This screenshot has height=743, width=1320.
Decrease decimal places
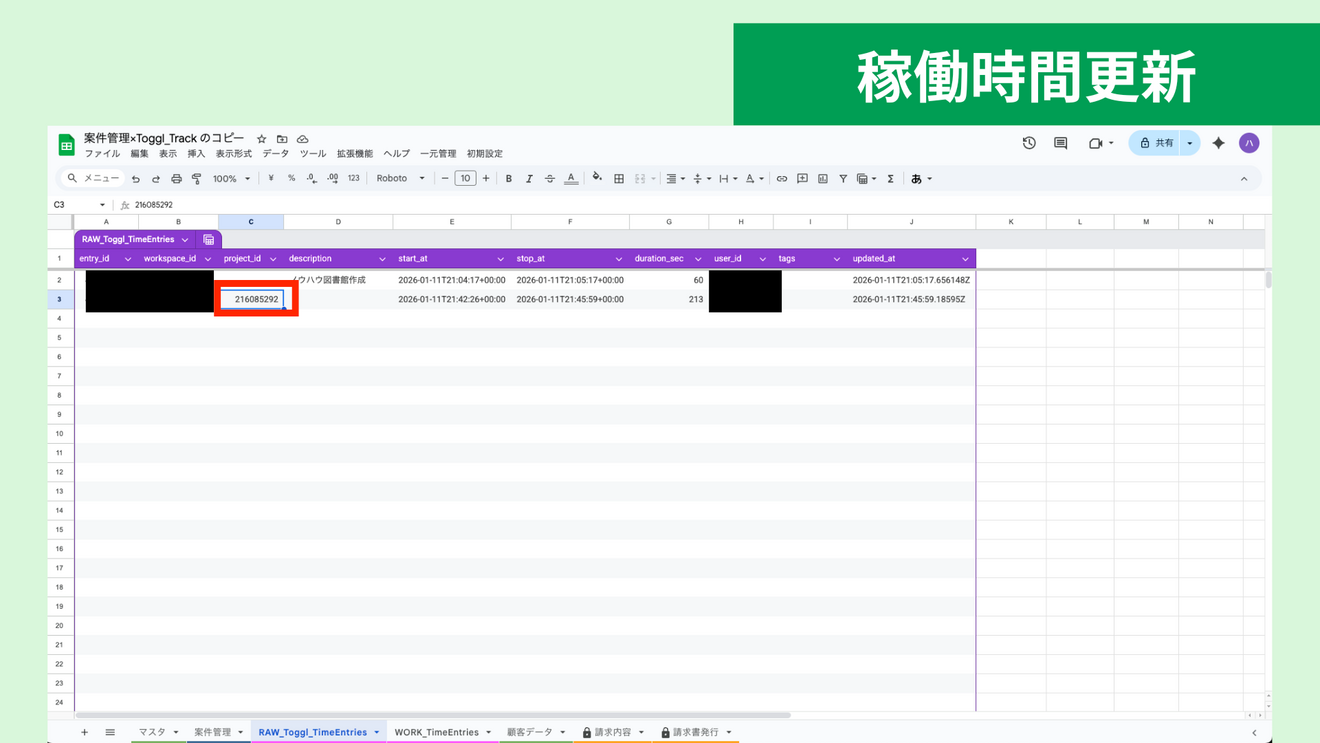pyautogui.click(x=311, y=179)
